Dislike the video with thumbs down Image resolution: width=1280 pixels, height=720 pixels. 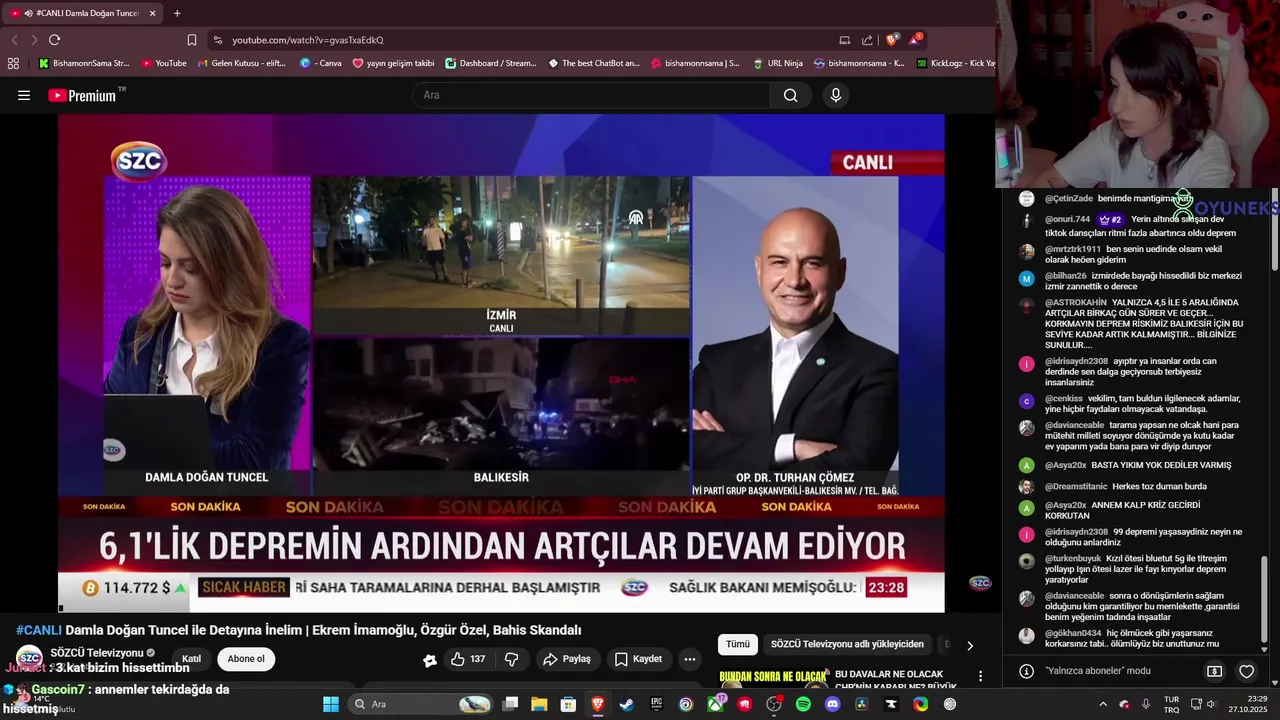[512, 659]
